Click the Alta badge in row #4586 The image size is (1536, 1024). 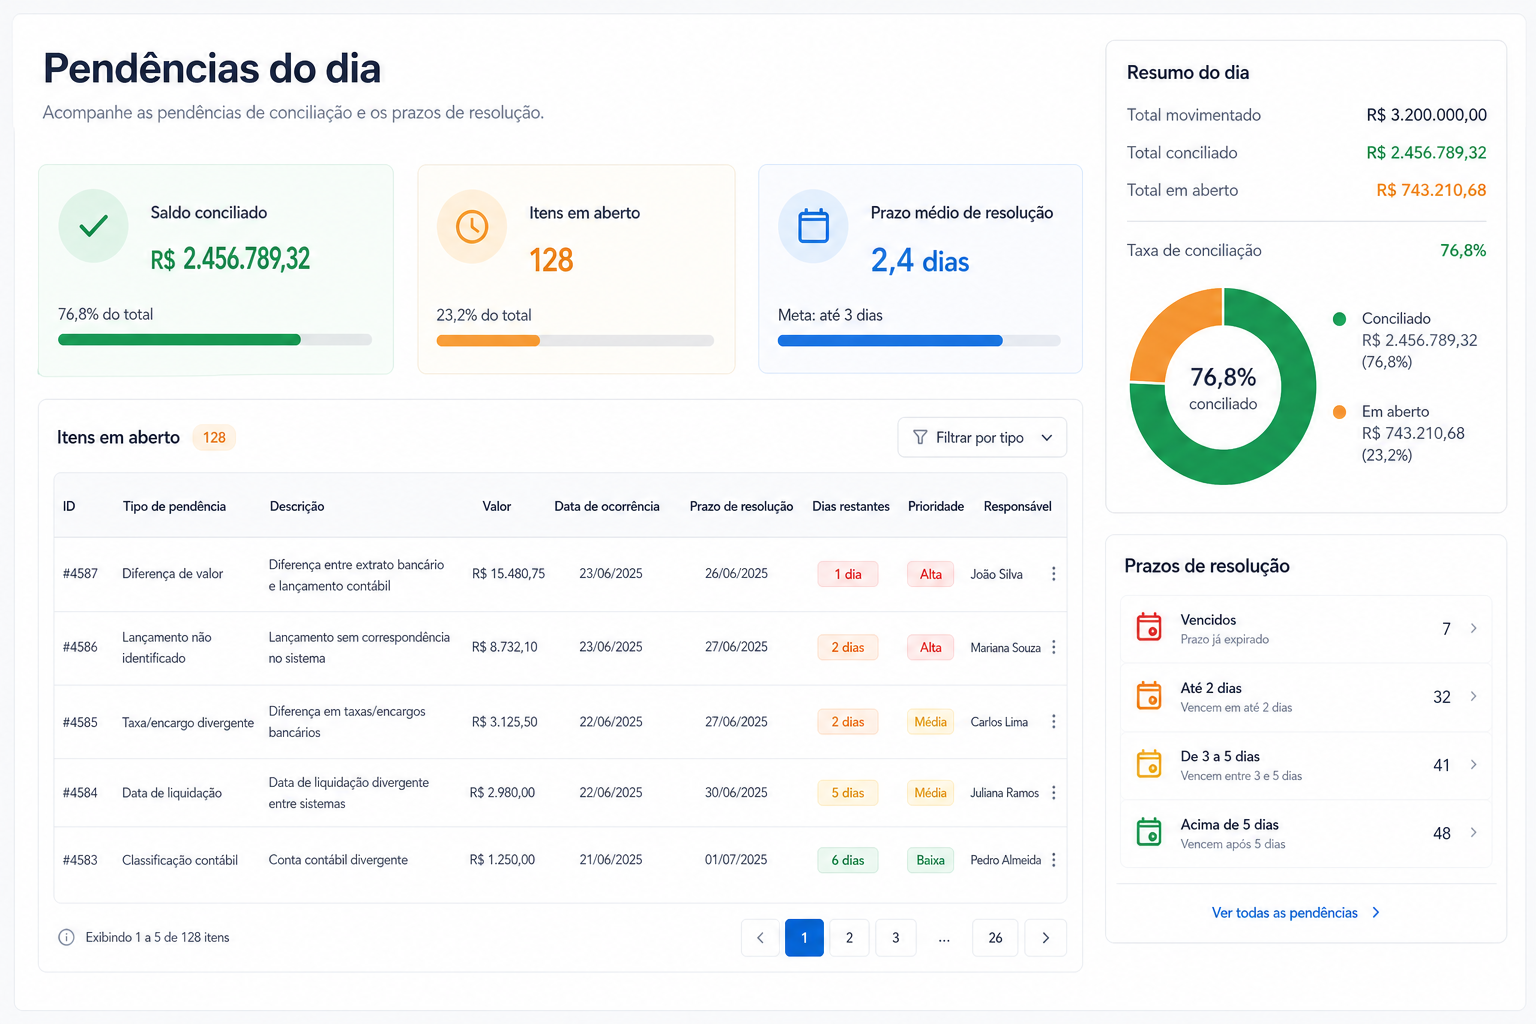coord(931,647)
